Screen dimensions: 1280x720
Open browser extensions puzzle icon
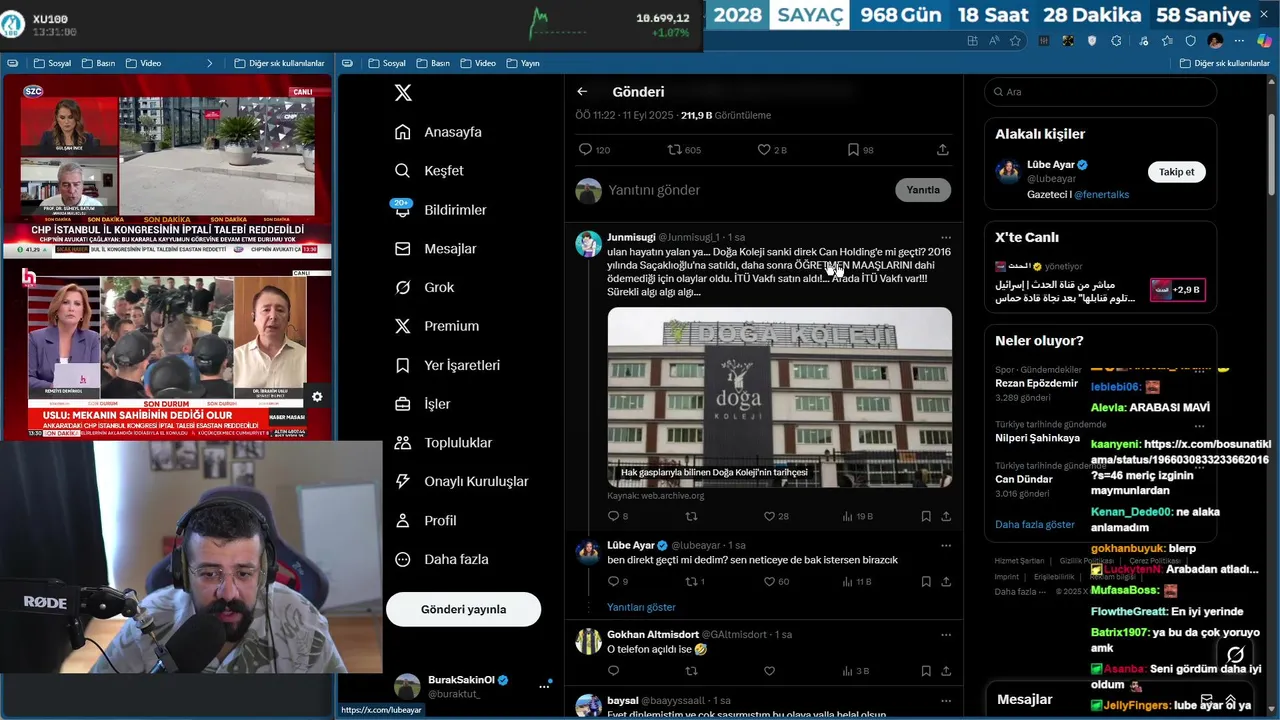(x=1116, y=41)
